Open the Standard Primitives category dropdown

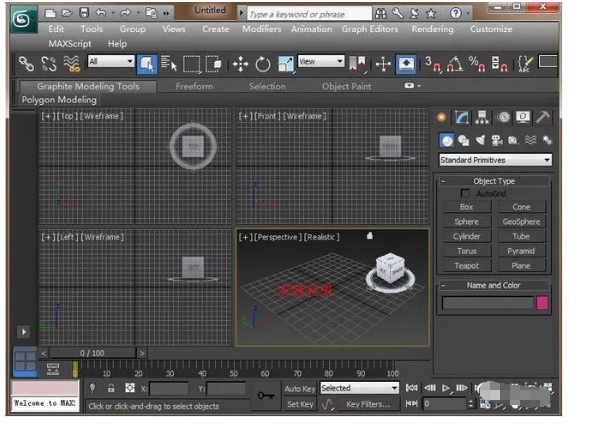[x=495, y=160]
